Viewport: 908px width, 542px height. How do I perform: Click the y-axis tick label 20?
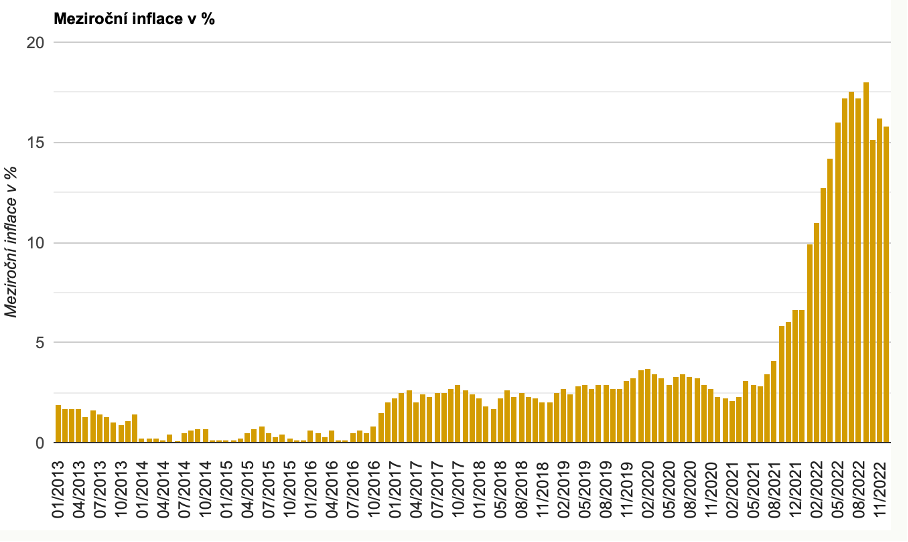point(35,43)
